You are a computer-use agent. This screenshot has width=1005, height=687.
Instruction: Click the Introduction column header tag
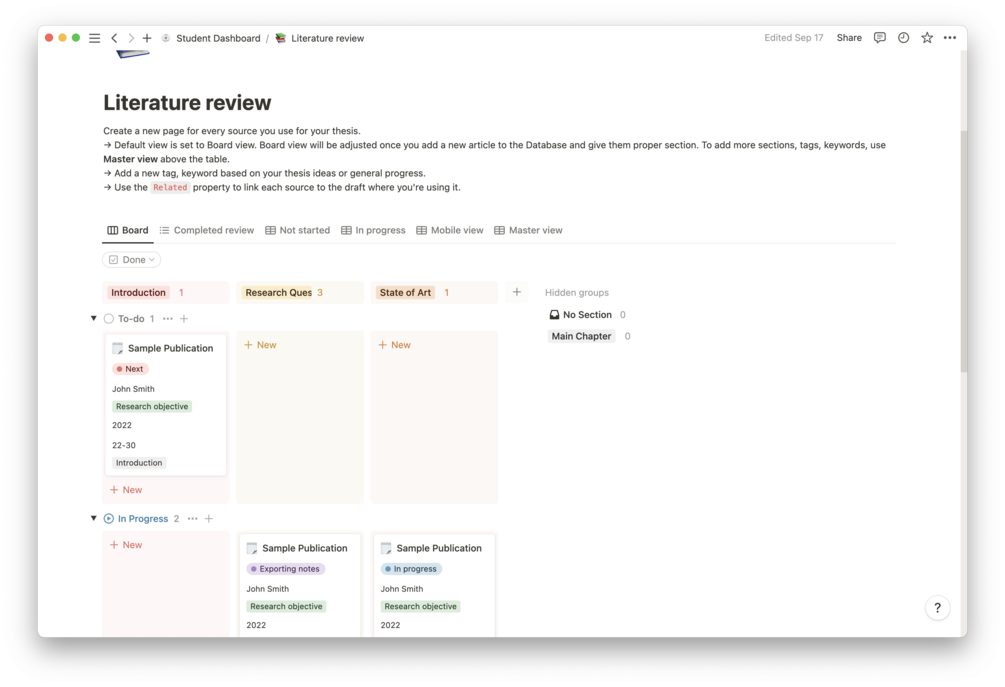(138, 292)
